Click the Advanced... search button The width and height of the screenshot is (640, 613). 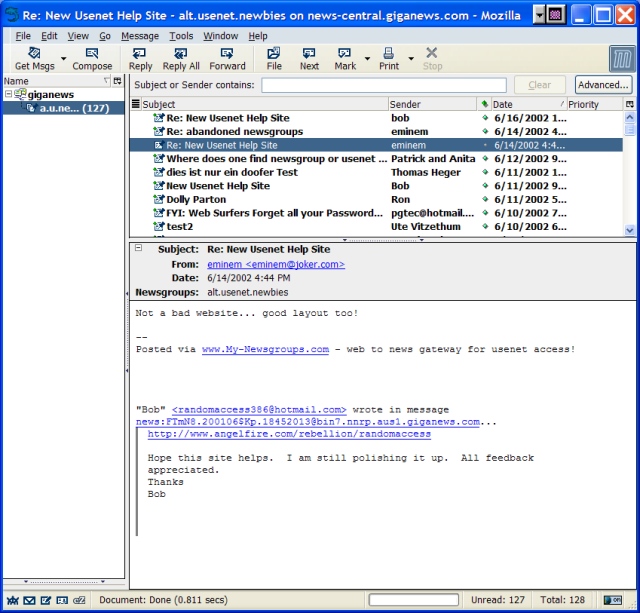pos(603,85)
